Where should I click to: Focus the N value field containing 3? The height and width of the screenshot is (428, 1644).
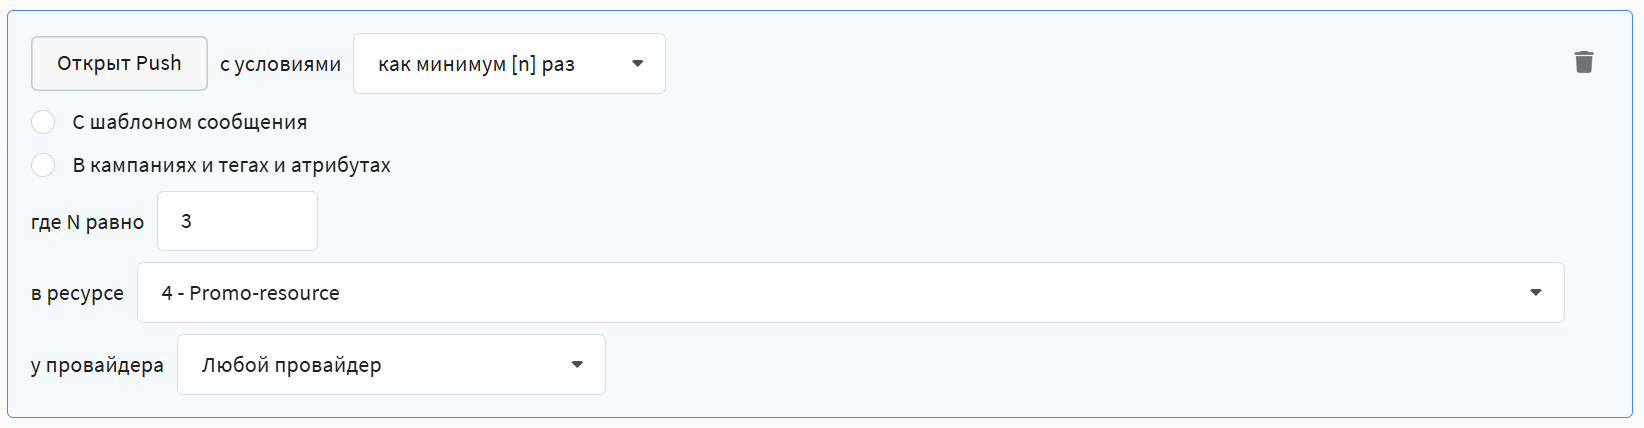[x=237, y=221]
